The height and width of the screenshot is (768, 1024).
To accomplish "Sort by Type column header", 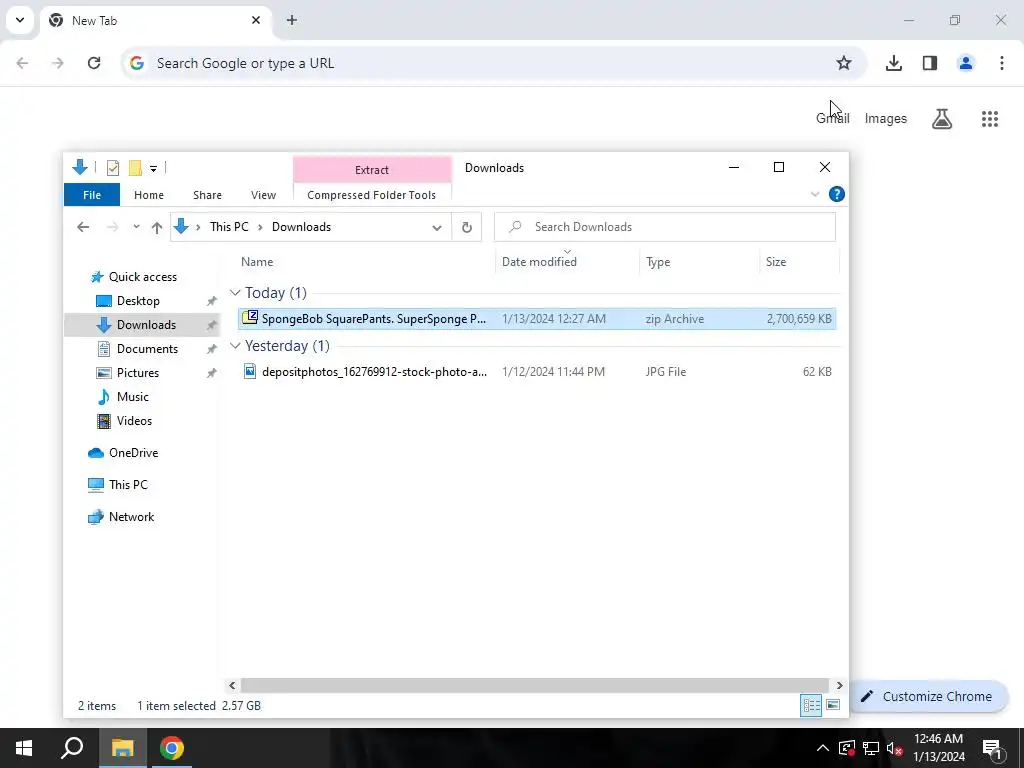I will coord(699,261).
